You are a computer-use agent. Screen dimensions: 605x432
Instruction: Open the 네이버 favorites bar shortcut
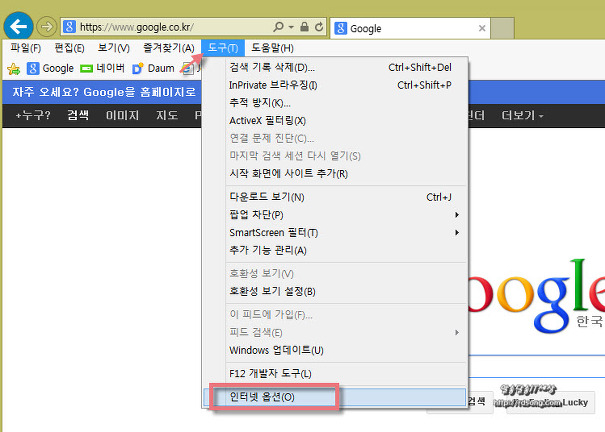(x=103, y=69)
